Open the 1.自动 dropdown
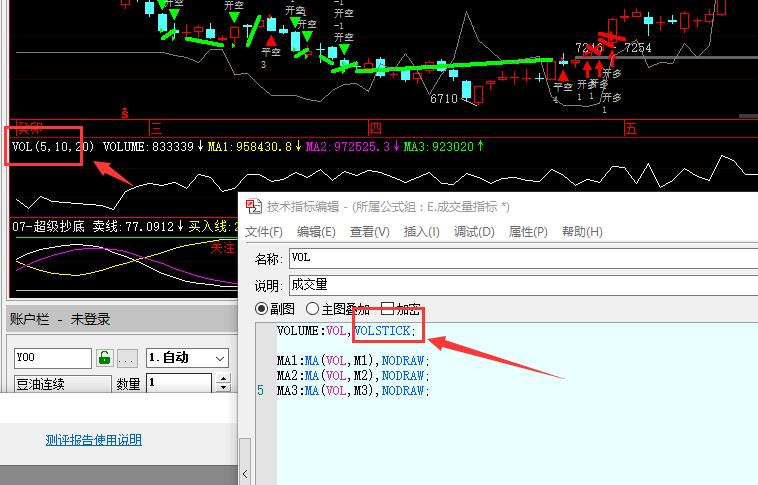 pos(187,358)
